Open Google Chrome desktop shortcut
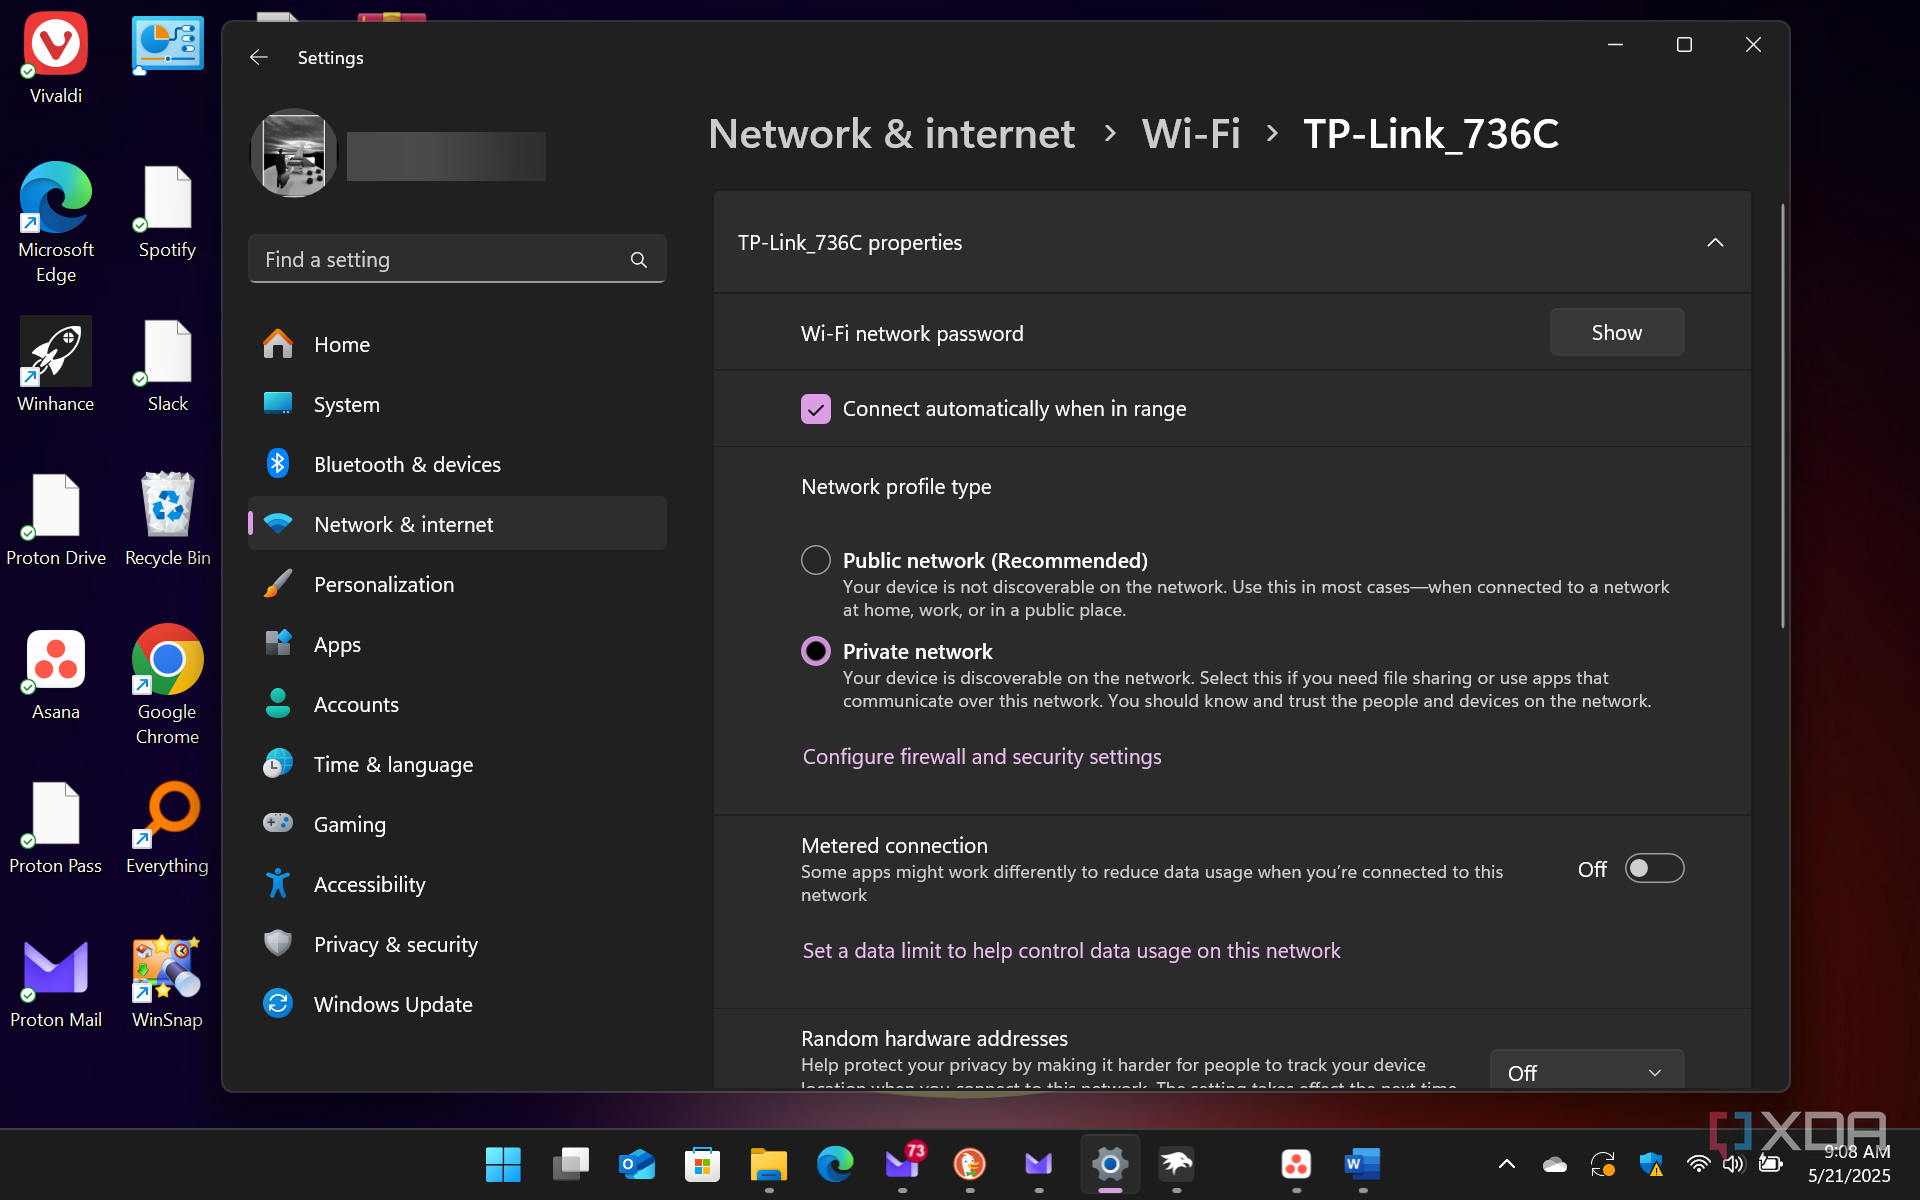The width and height of the screenshot is (1920, 1200). (167, 685)
